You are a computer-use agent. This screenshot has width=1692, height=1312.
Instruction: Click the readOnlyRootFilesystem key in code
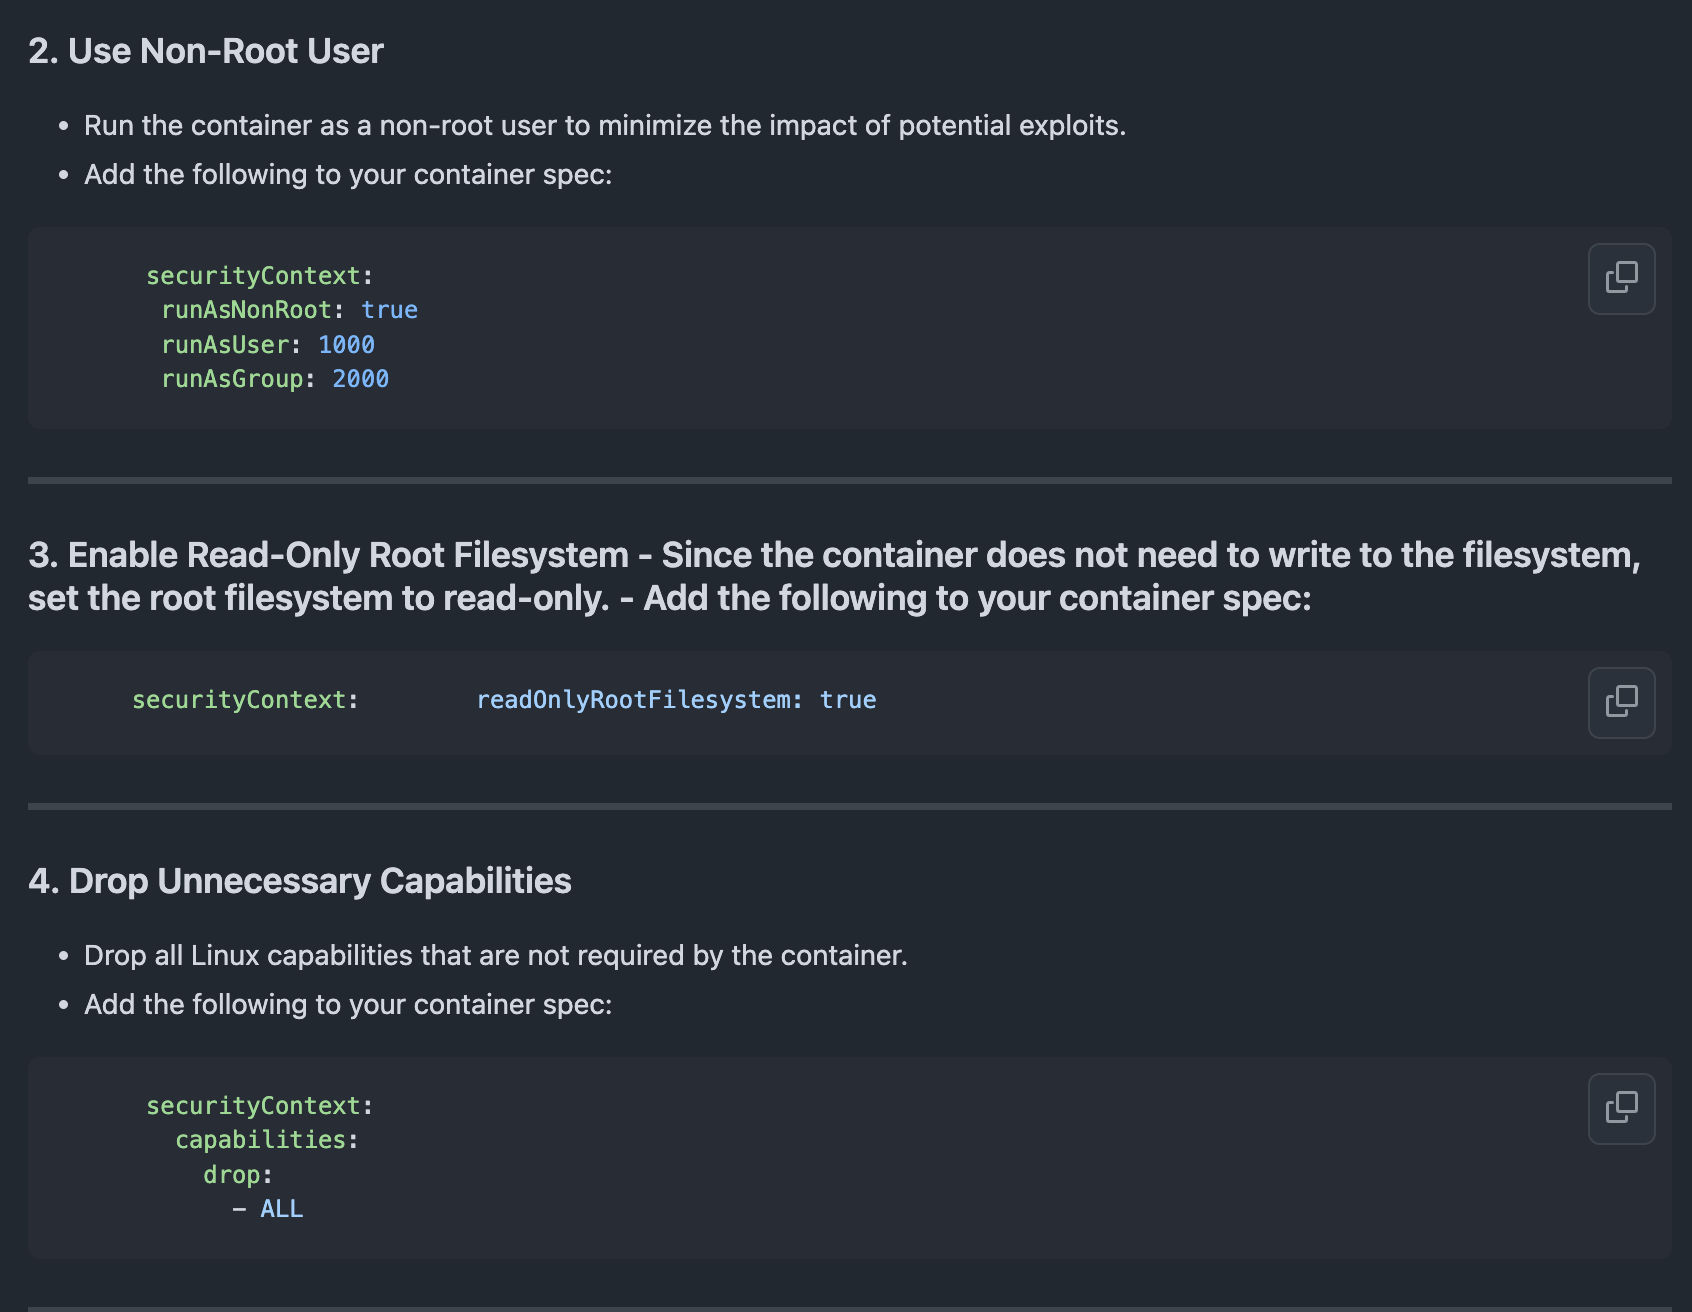tap(634, 700)
